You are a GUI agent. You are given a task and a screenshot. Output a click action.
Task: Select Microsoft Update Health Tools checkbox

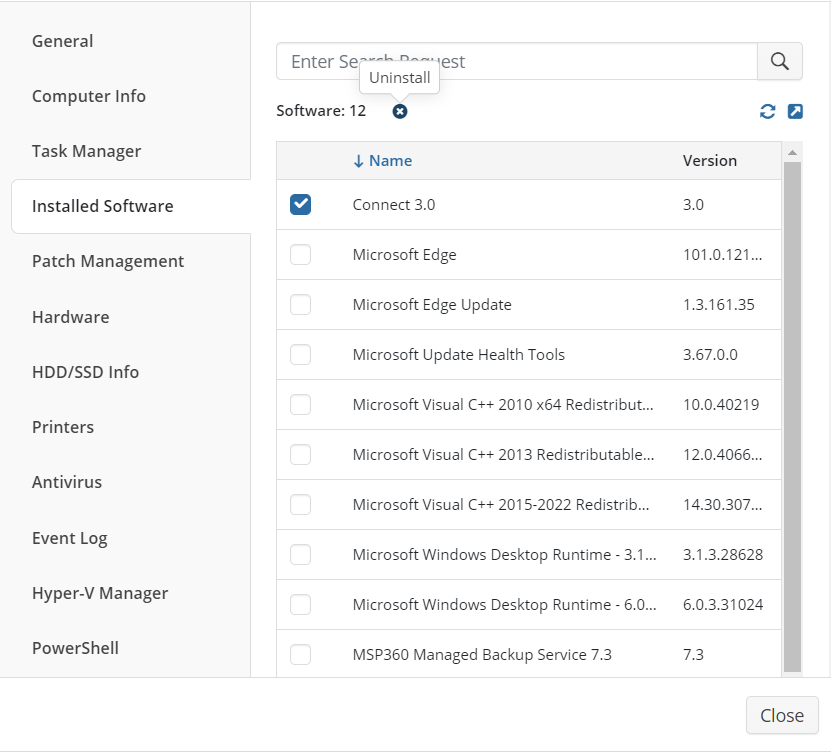(x=300, y=355)
